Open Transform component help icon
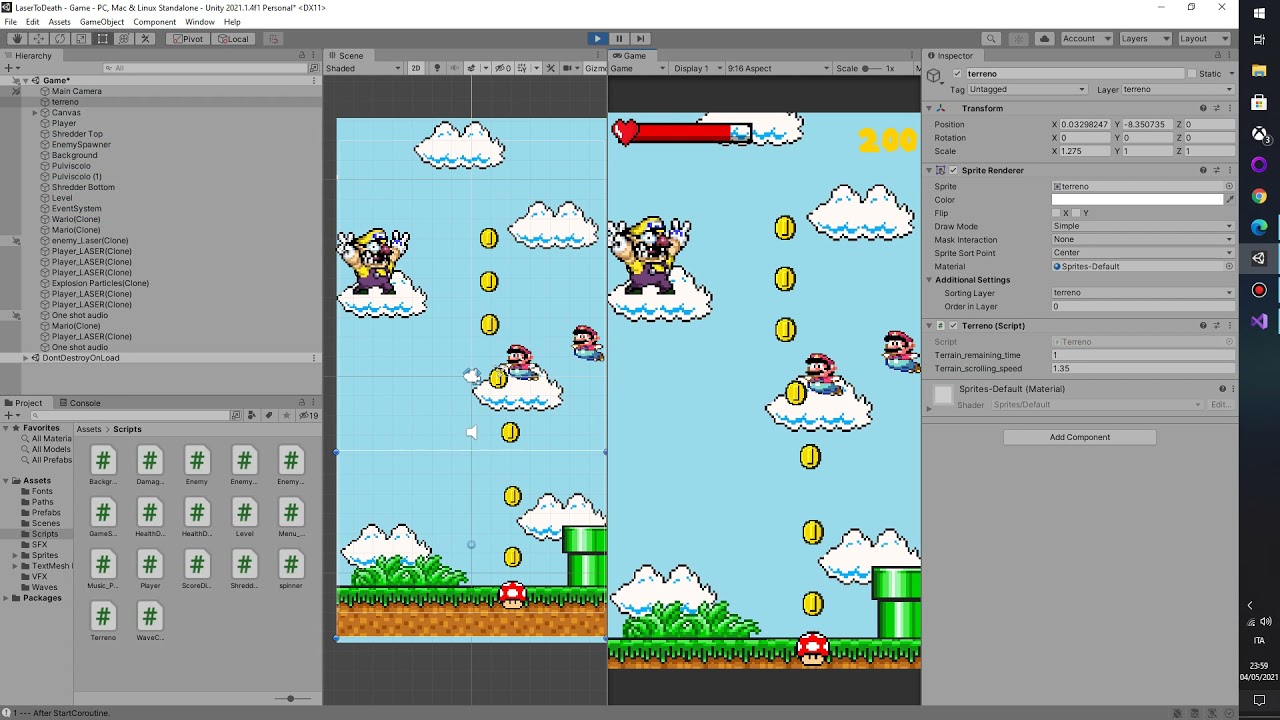1280x720 pixels. [1203, 108]
